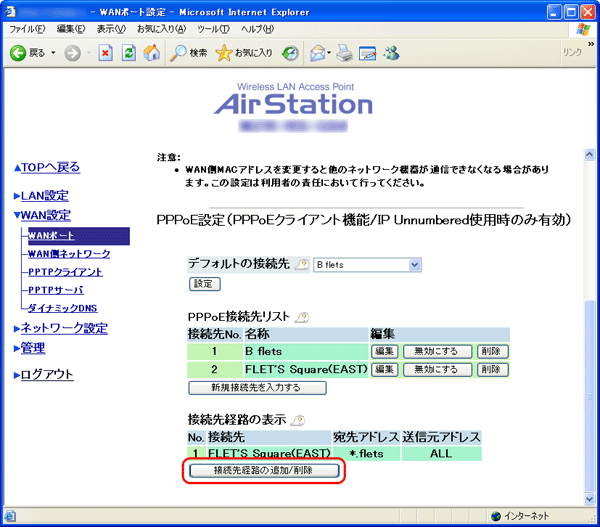
Task: Open the Search (検索) magnifier icon
Action: (178, 53)
